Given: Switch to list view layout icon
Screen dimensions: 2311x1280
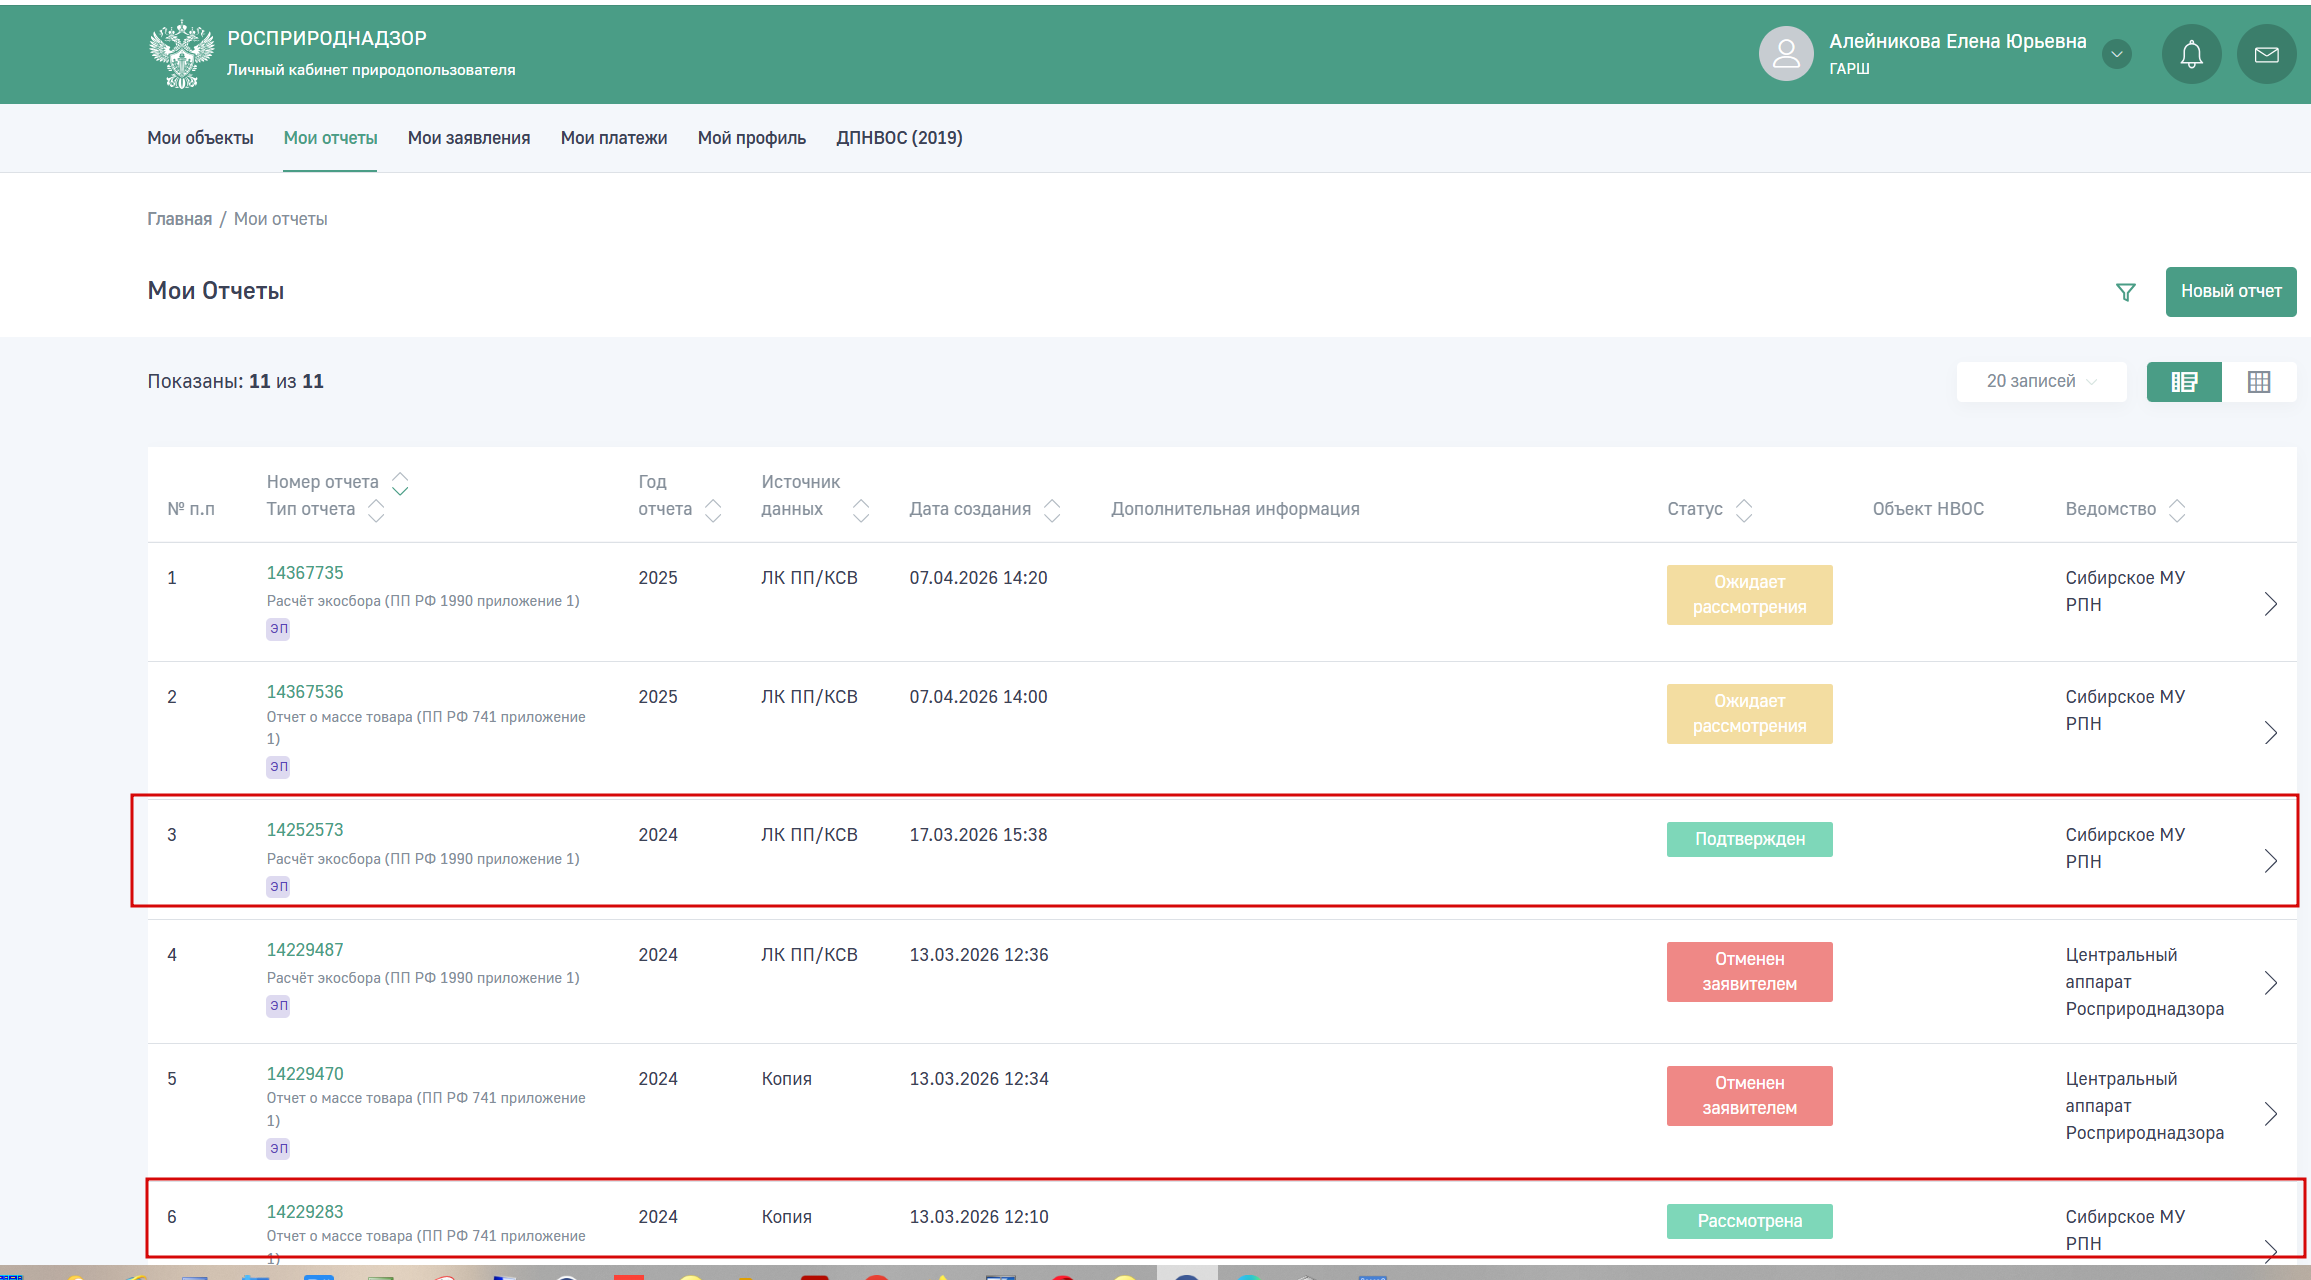Looking at the screenshot, I should (x=2184, y=382).
